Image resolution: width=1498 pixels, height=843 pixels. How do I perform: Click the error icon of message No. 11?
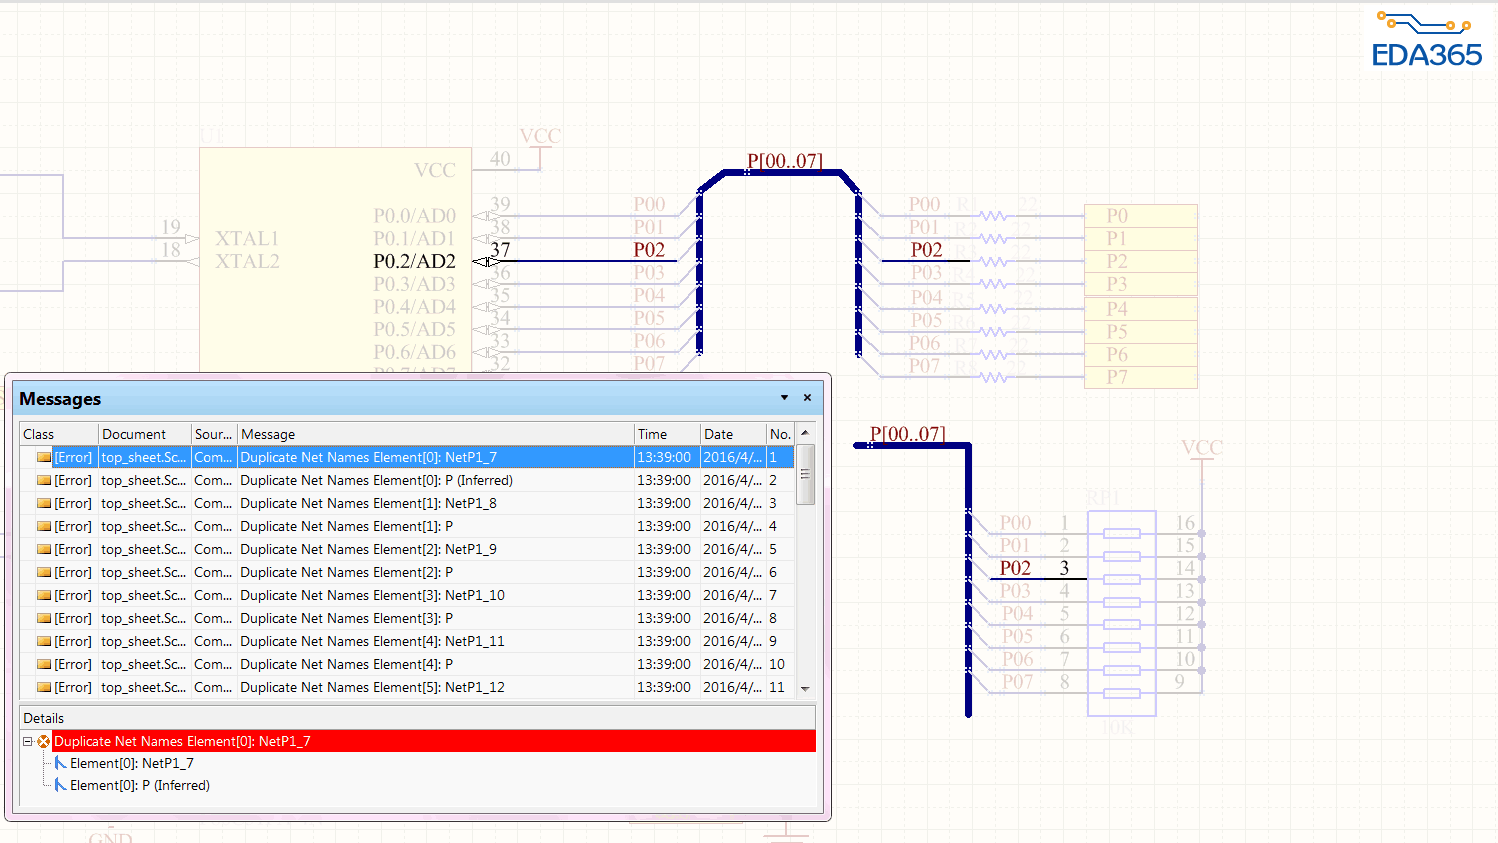click(44, 688)
